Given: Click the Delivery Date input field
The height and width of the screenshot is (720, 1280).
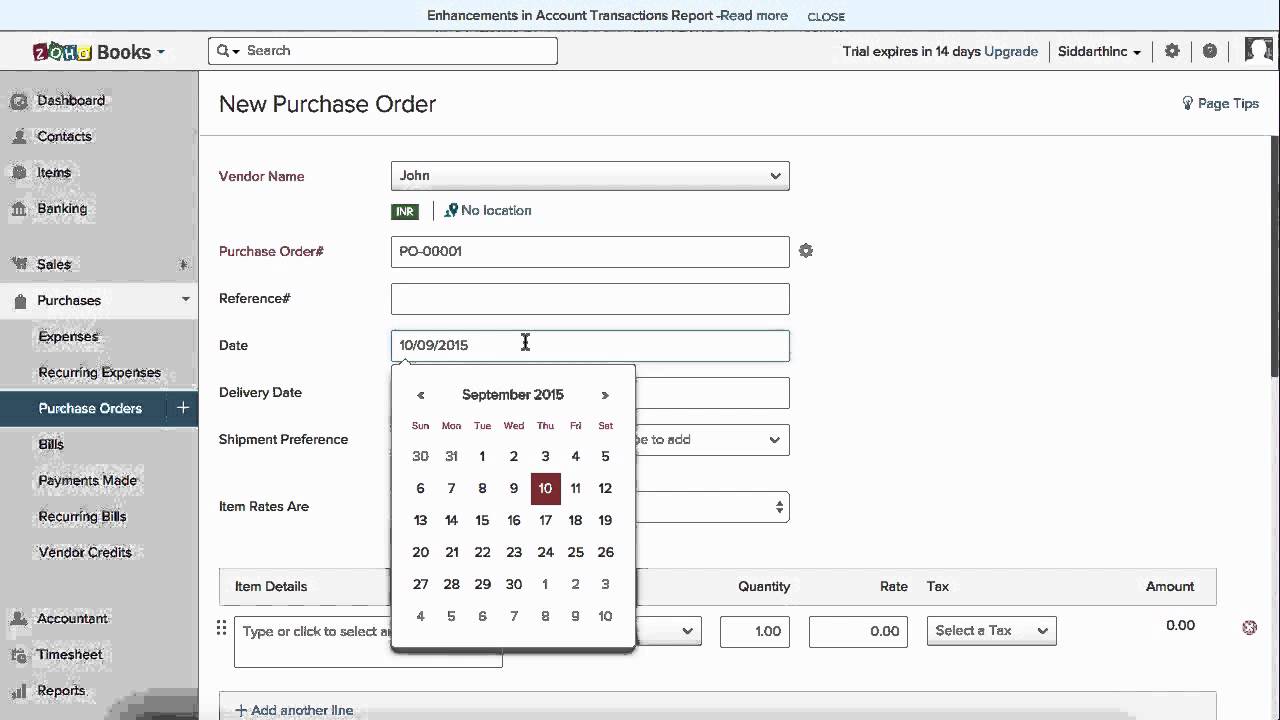Looking at the screenshot, I should point(712,393).
